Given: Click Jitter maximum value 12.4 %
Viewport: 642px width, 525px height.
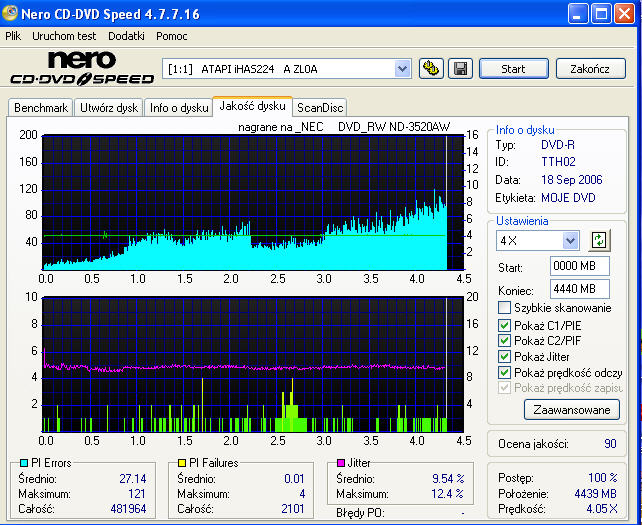Looking at the screenshot, I should [x=448, y=493].
